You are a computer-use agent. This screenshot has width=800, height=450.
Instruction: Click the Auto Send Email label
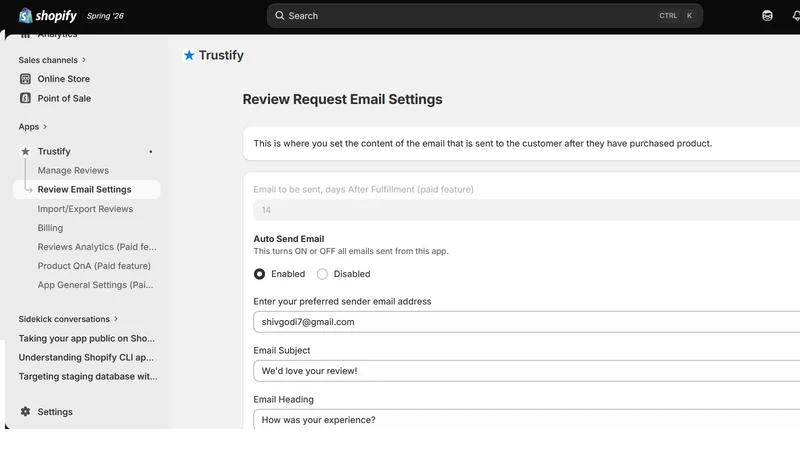tap(289, 239)
